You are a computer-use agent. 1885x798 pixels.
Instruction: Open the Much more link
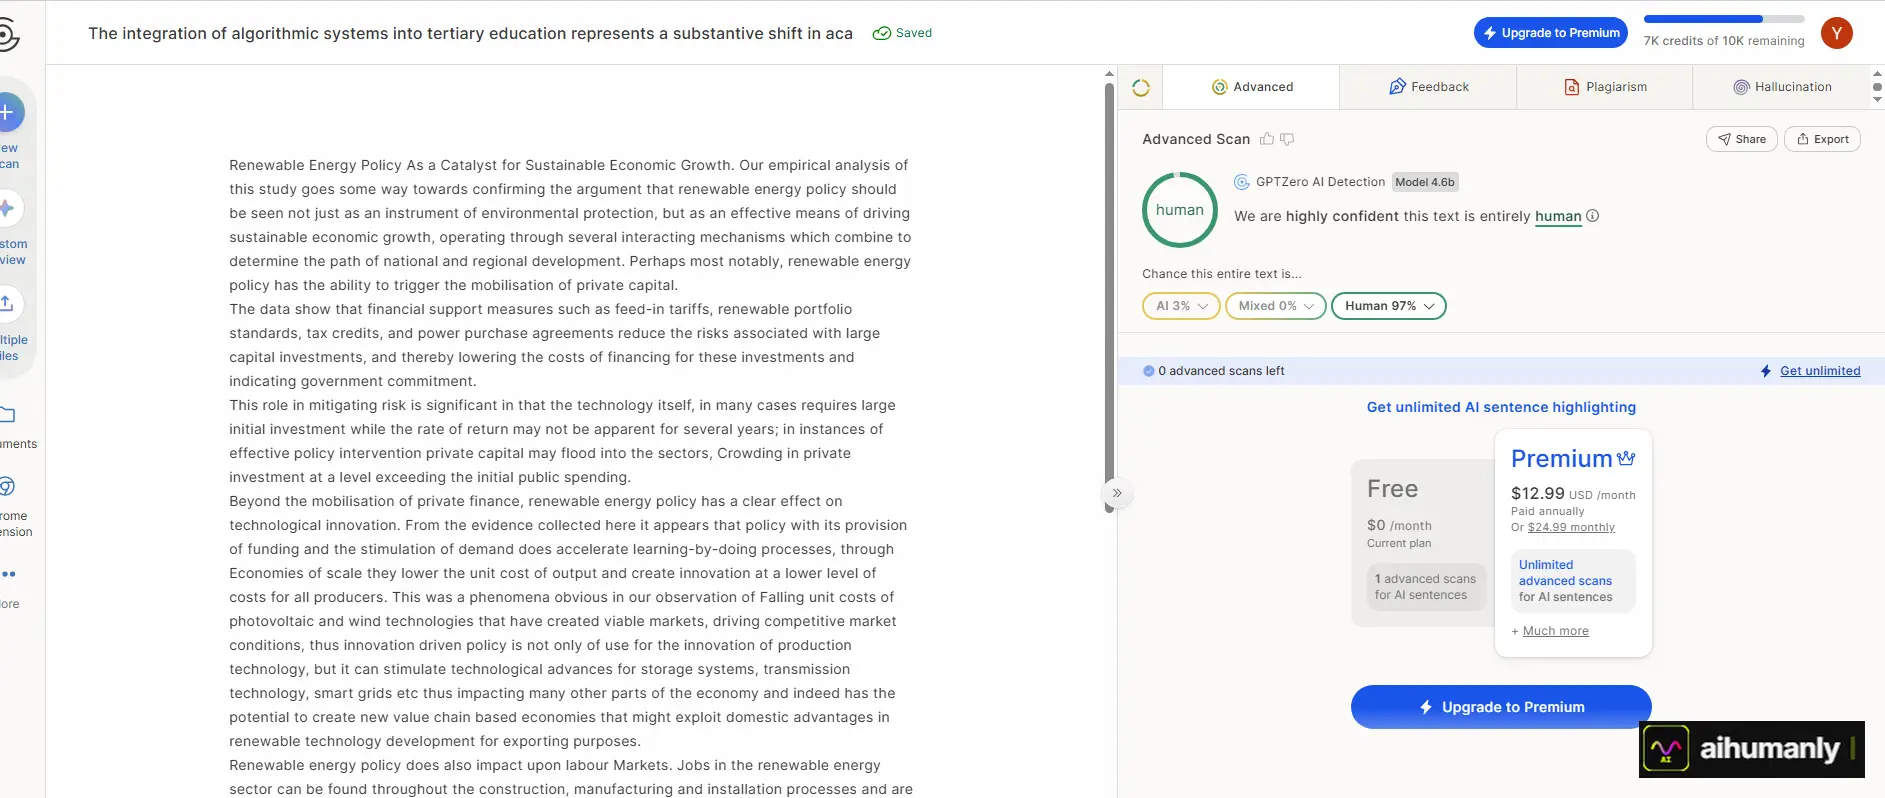(x=1555, y=631)
